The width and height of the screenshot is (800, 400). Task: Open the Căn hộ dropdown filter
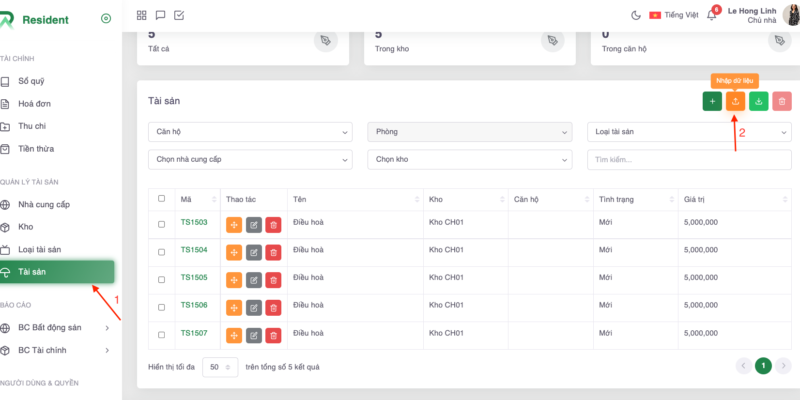coord(250,132)
